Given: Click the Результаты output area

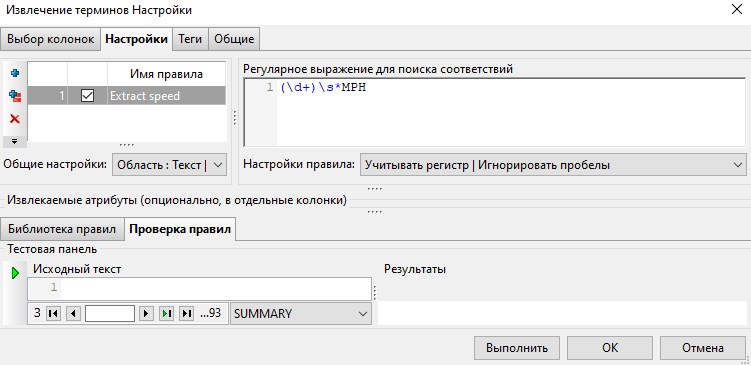Looking at the screenshot, I should [x=562, y=313].
